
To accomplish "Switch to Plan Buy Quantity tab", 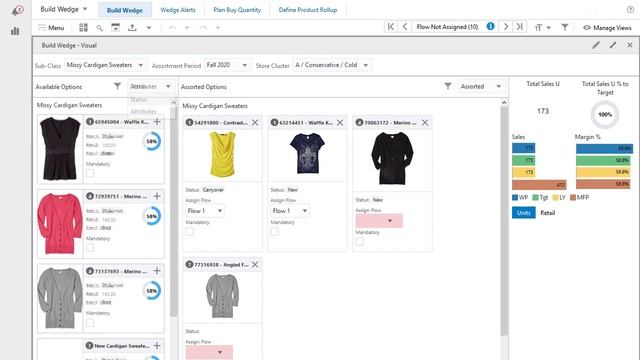I will 237,10.
